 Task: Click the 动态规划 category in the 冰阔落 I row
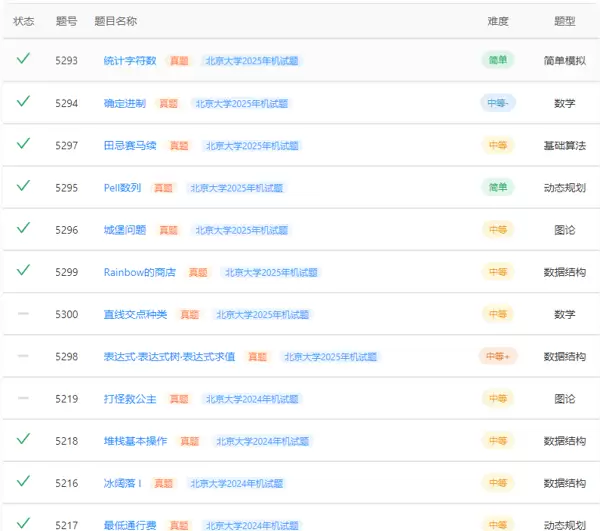coord(564,483)
